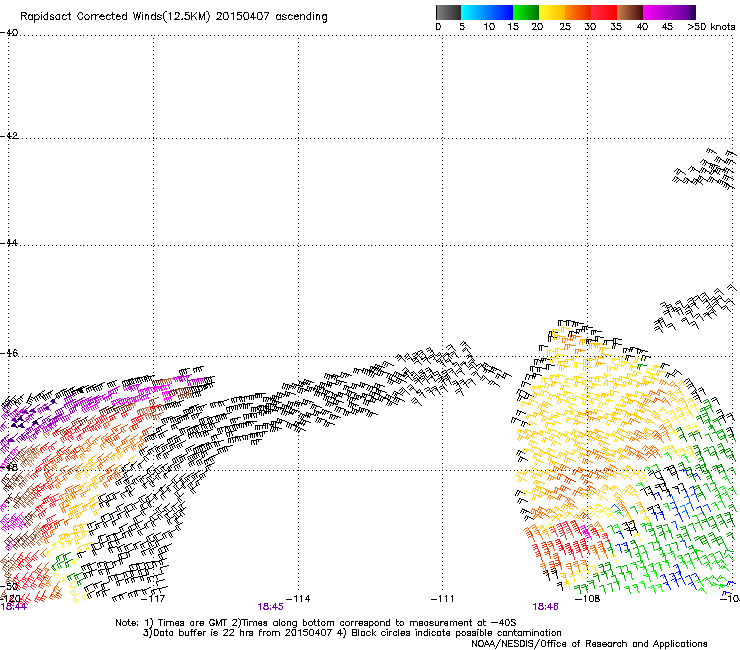Image resolution: width=740 pixels, height=650 pixels.
Task: Click the -114 longitude axis label
Action: coord(298,599)
